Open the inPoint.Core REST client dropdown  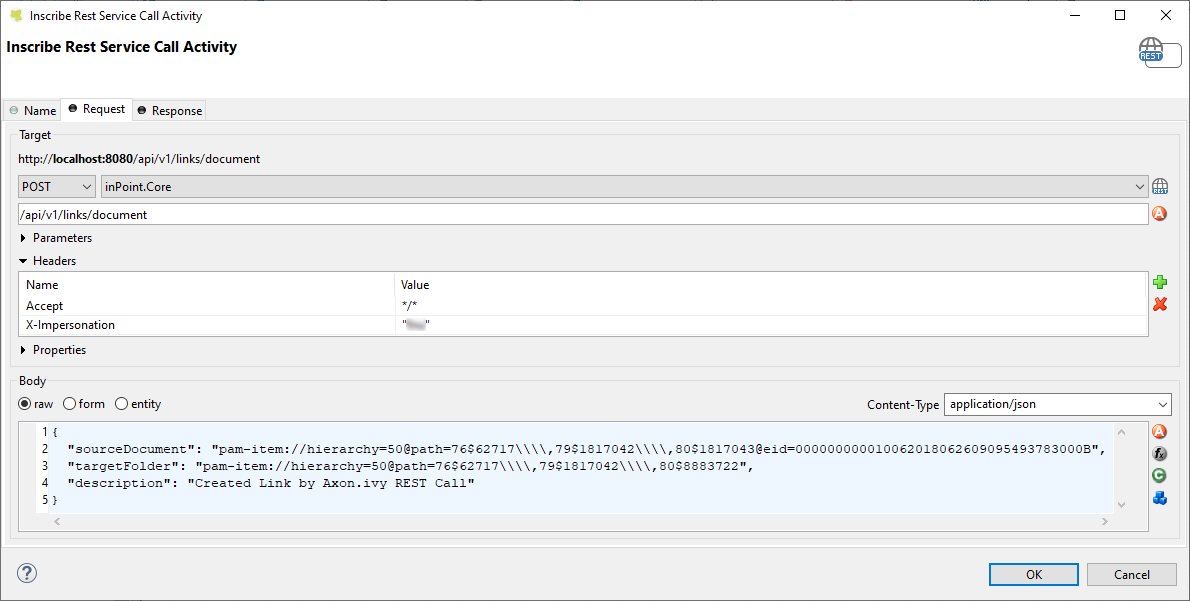pos(625,187)
